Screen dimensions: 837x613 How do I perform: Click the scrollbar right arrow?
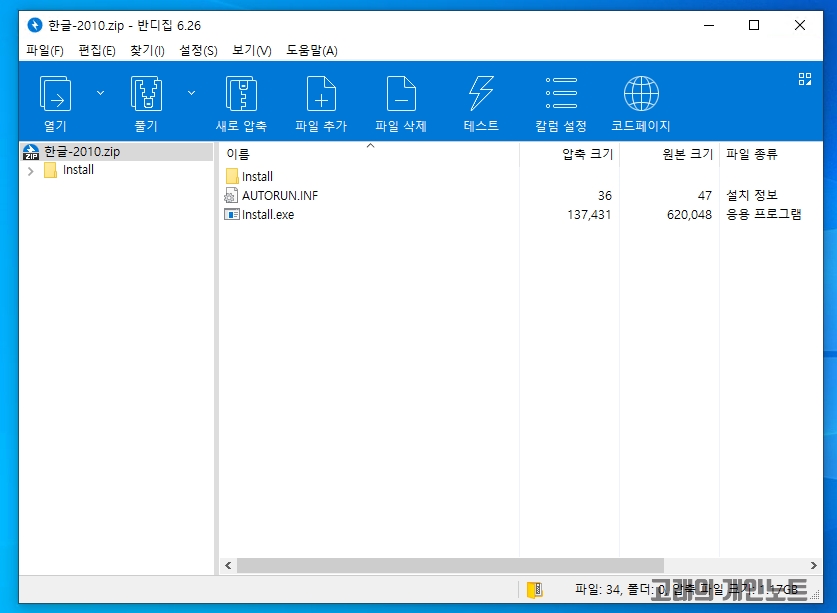click(x=814, y=565)
